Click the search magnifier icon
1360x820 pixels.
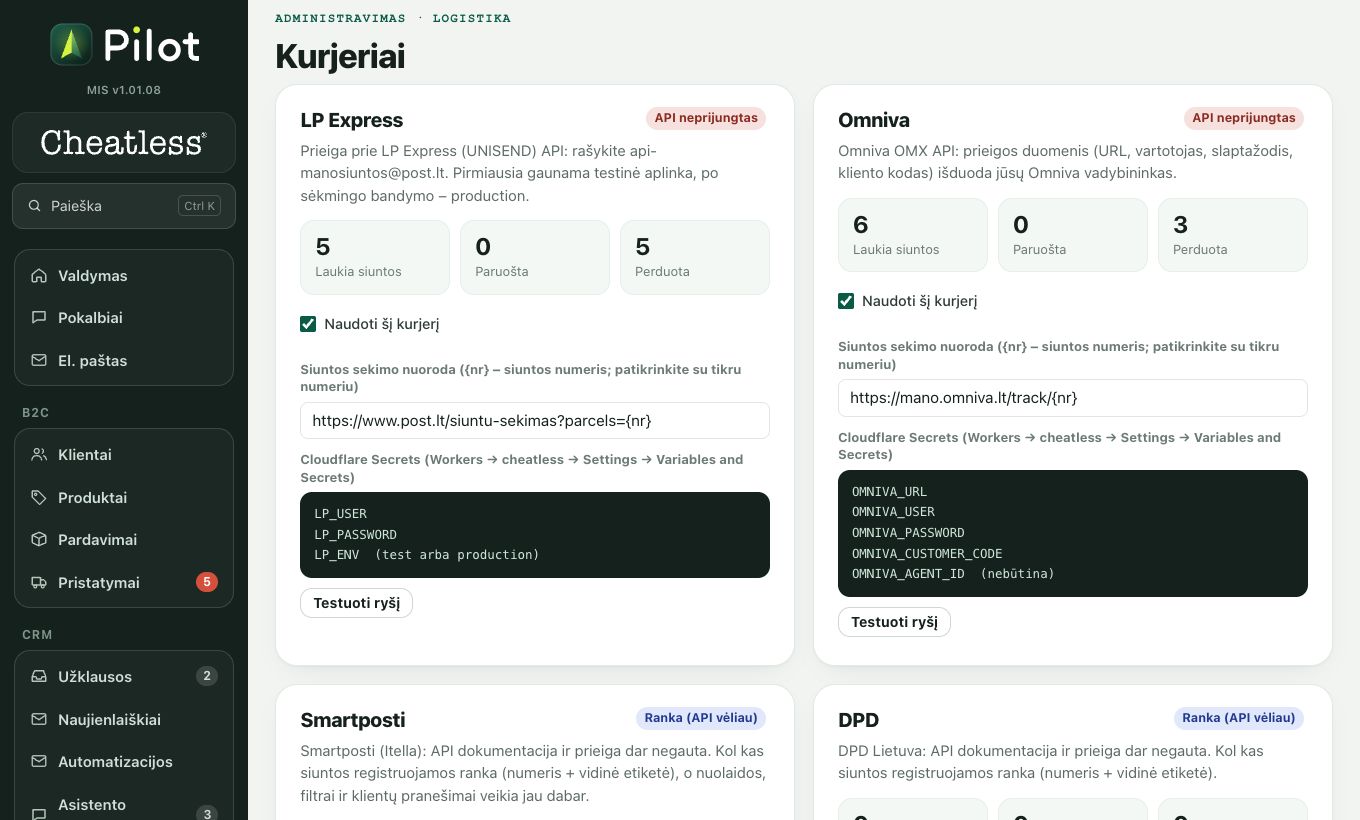tap(35, 206)
